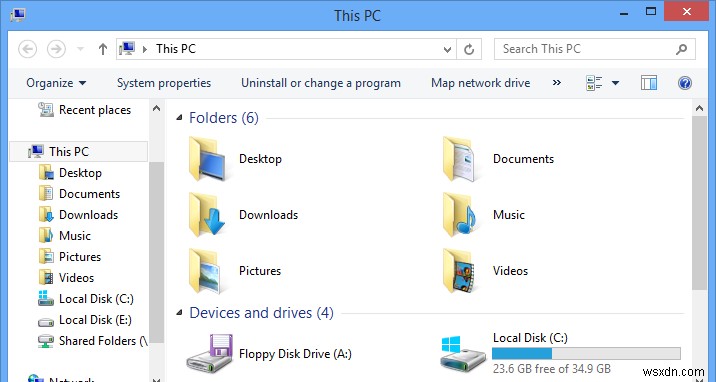
Task: Click the Forward navigation arrow
Action: 56,49
